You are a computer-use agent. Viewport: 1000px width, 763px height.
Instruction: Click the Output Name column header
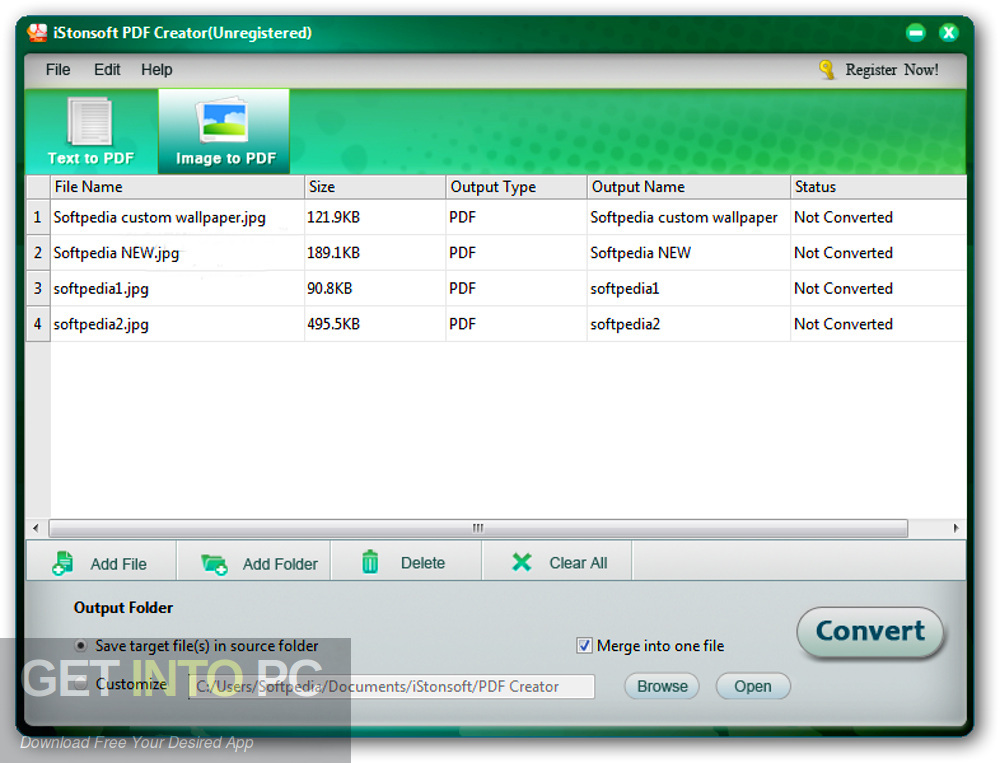pos(689,187)
